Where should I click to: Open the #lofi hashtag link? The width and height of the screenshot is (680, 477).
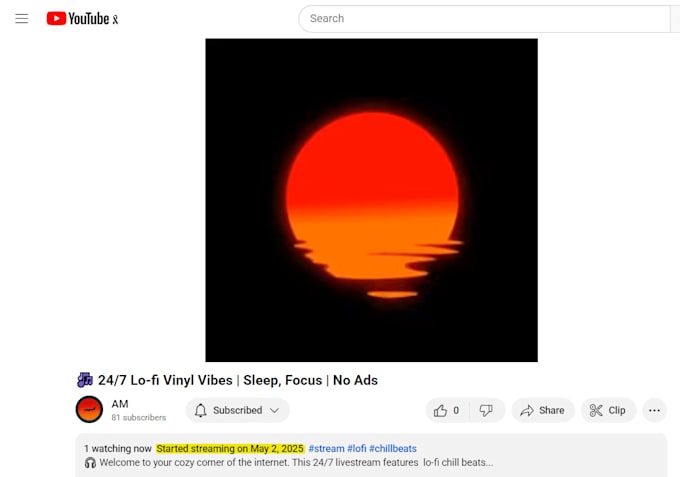click(x=357, y=448)
